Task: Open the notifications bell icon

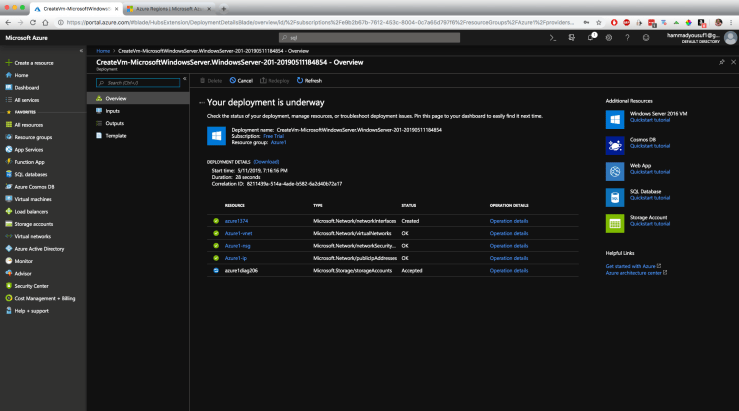Action: tap(591, 38)
